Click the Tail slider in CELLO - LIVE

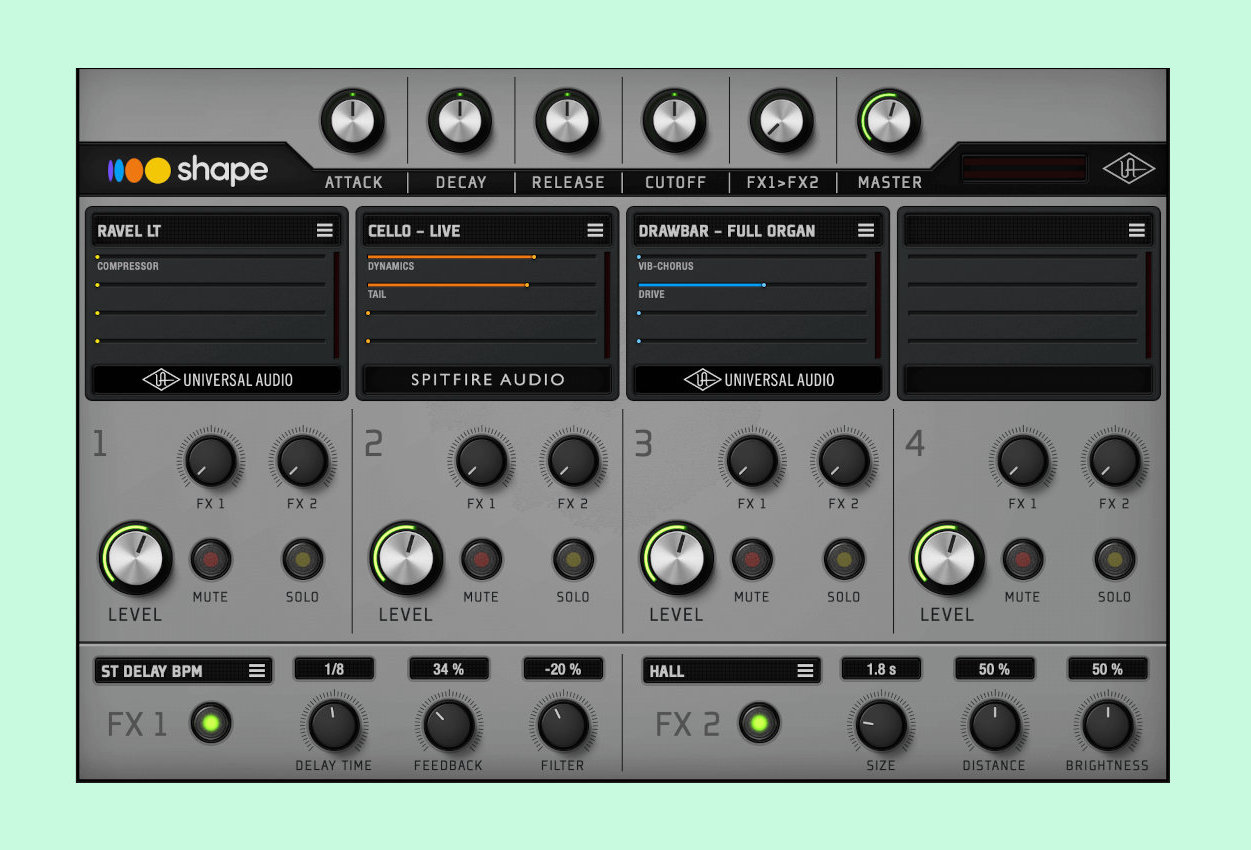point(482,285)
